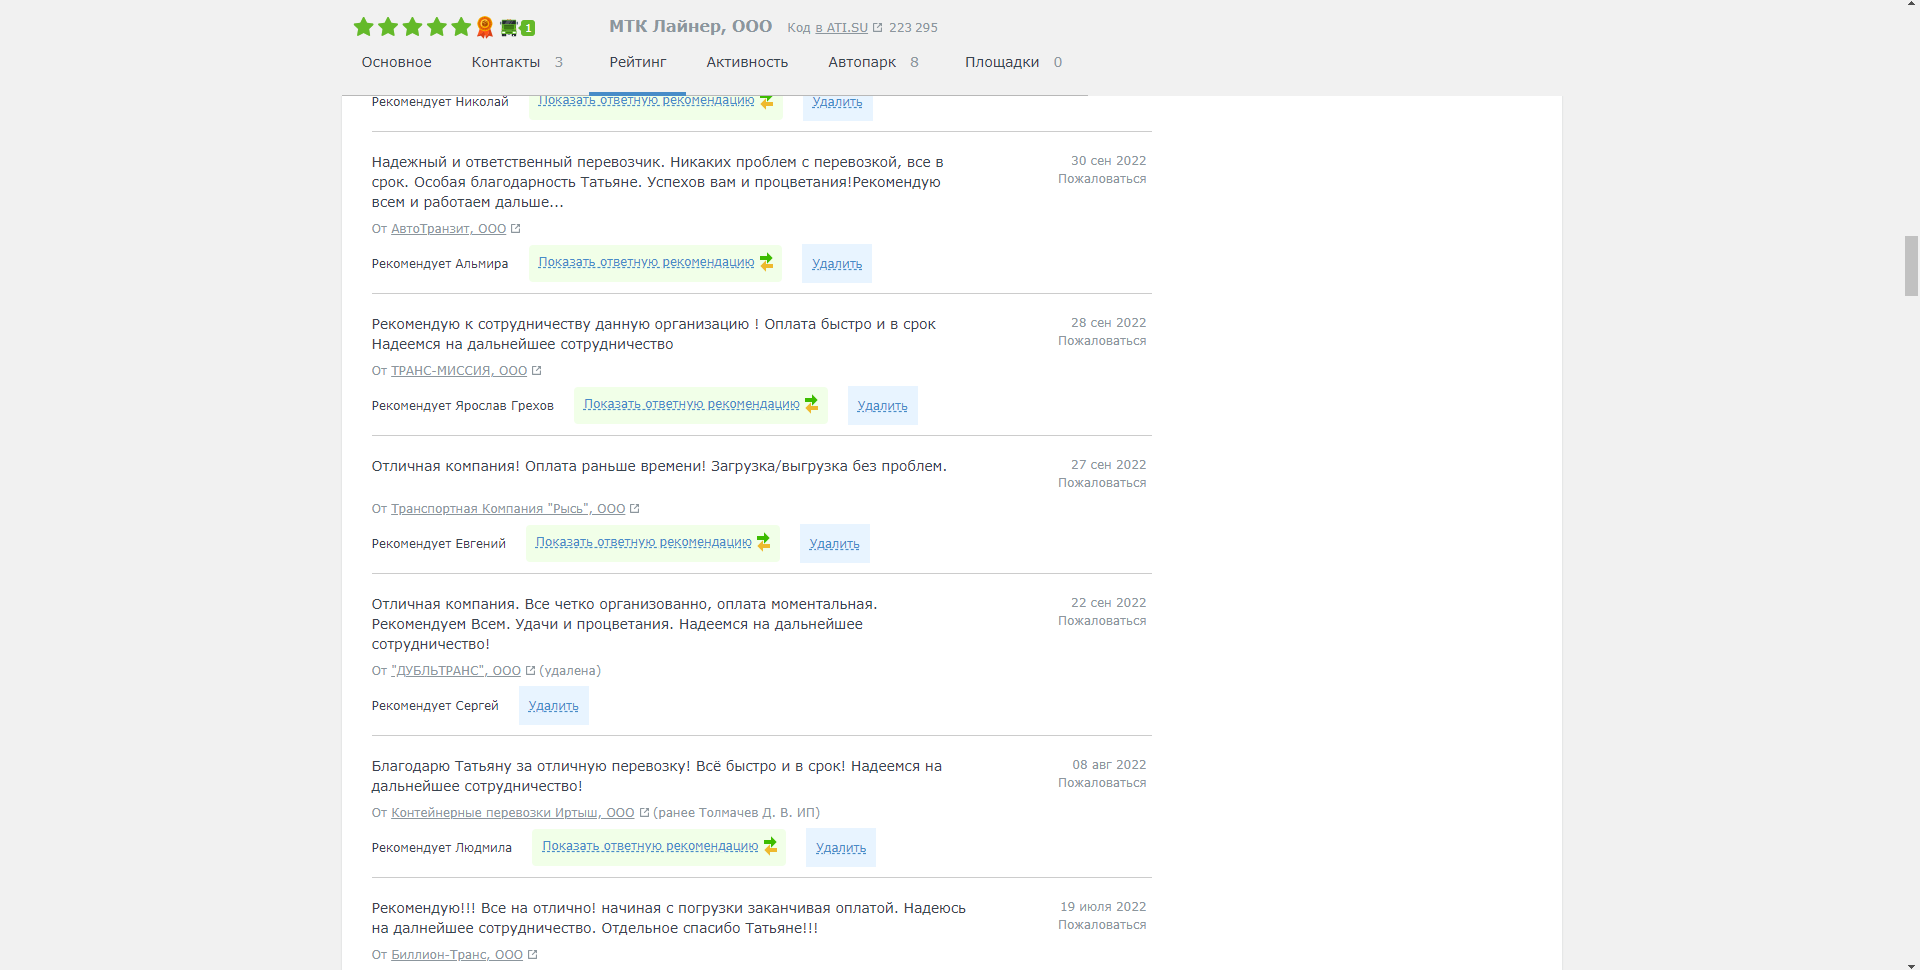The image size is (1920, 970).
Task: Open the Основное tab
Action: pos(396,62)
